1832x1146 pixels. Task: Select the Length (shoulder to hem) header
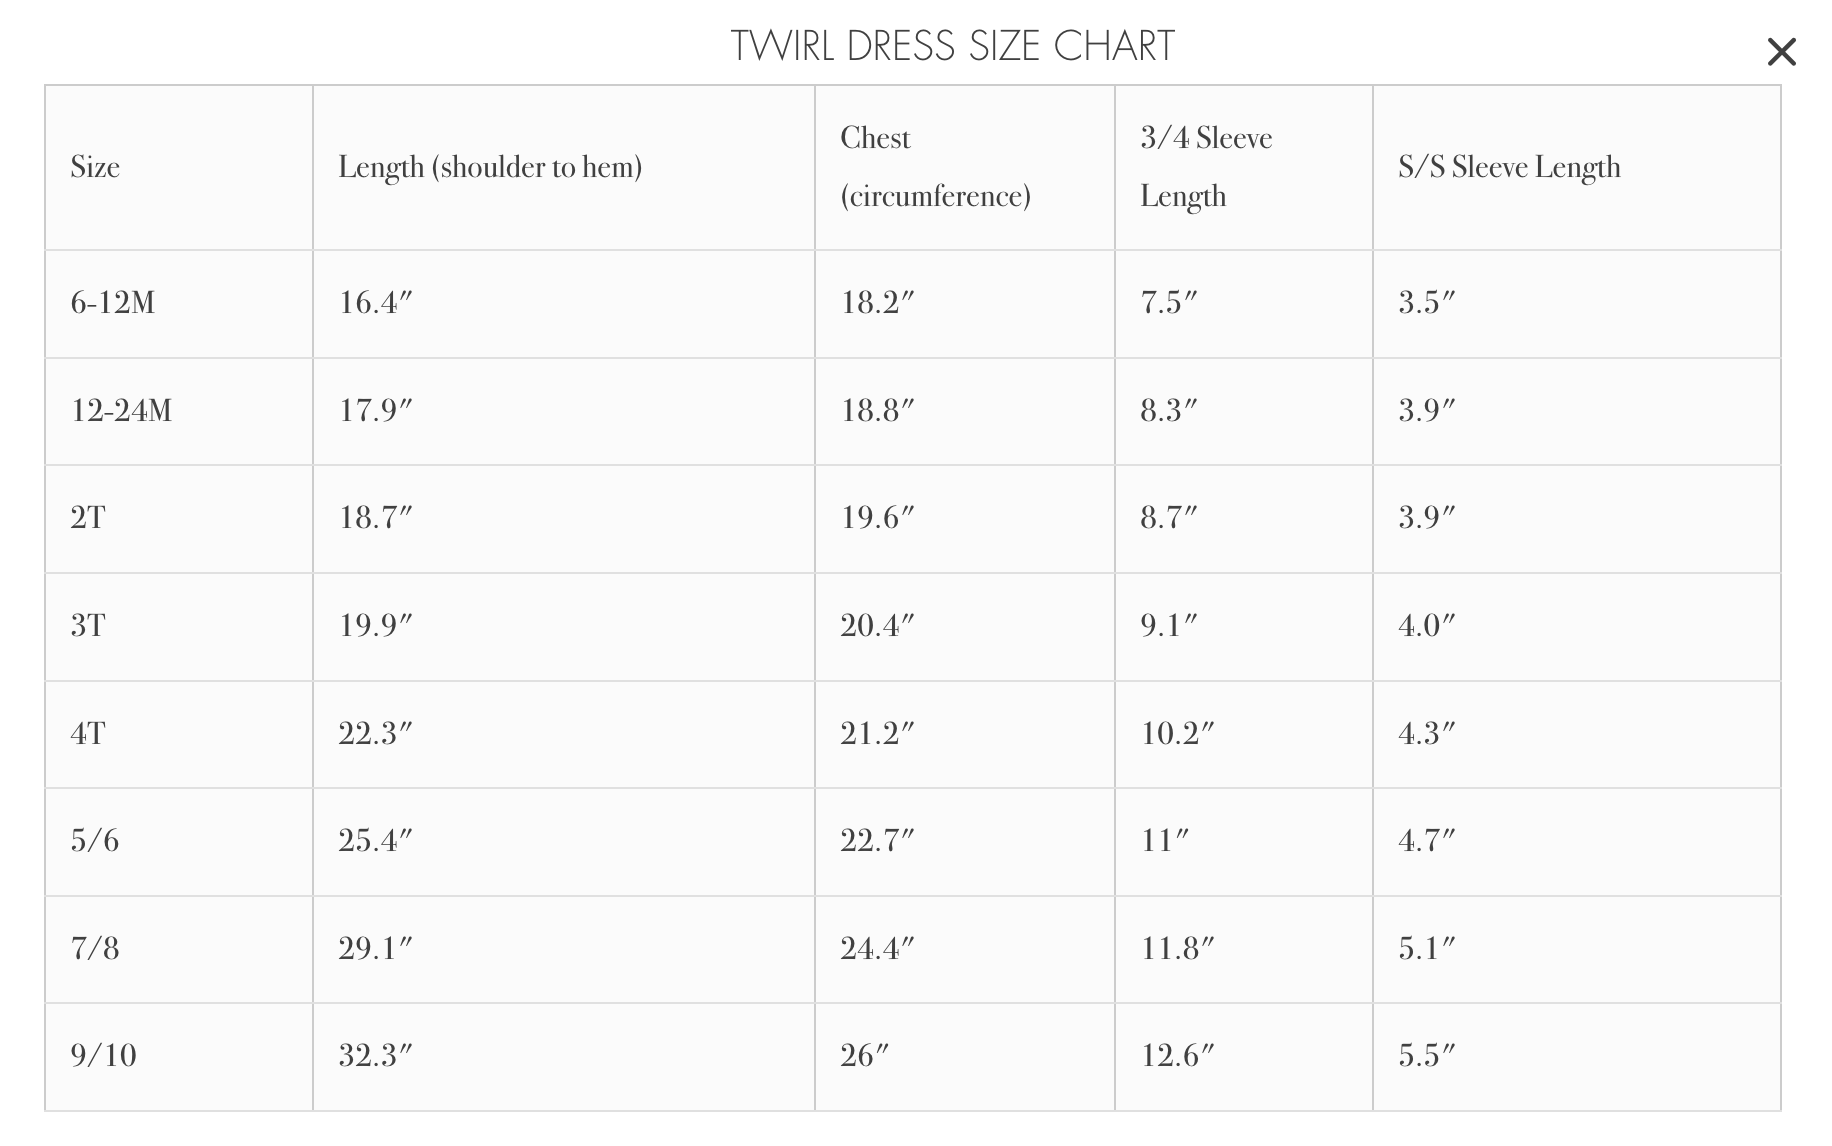[490, 167]
